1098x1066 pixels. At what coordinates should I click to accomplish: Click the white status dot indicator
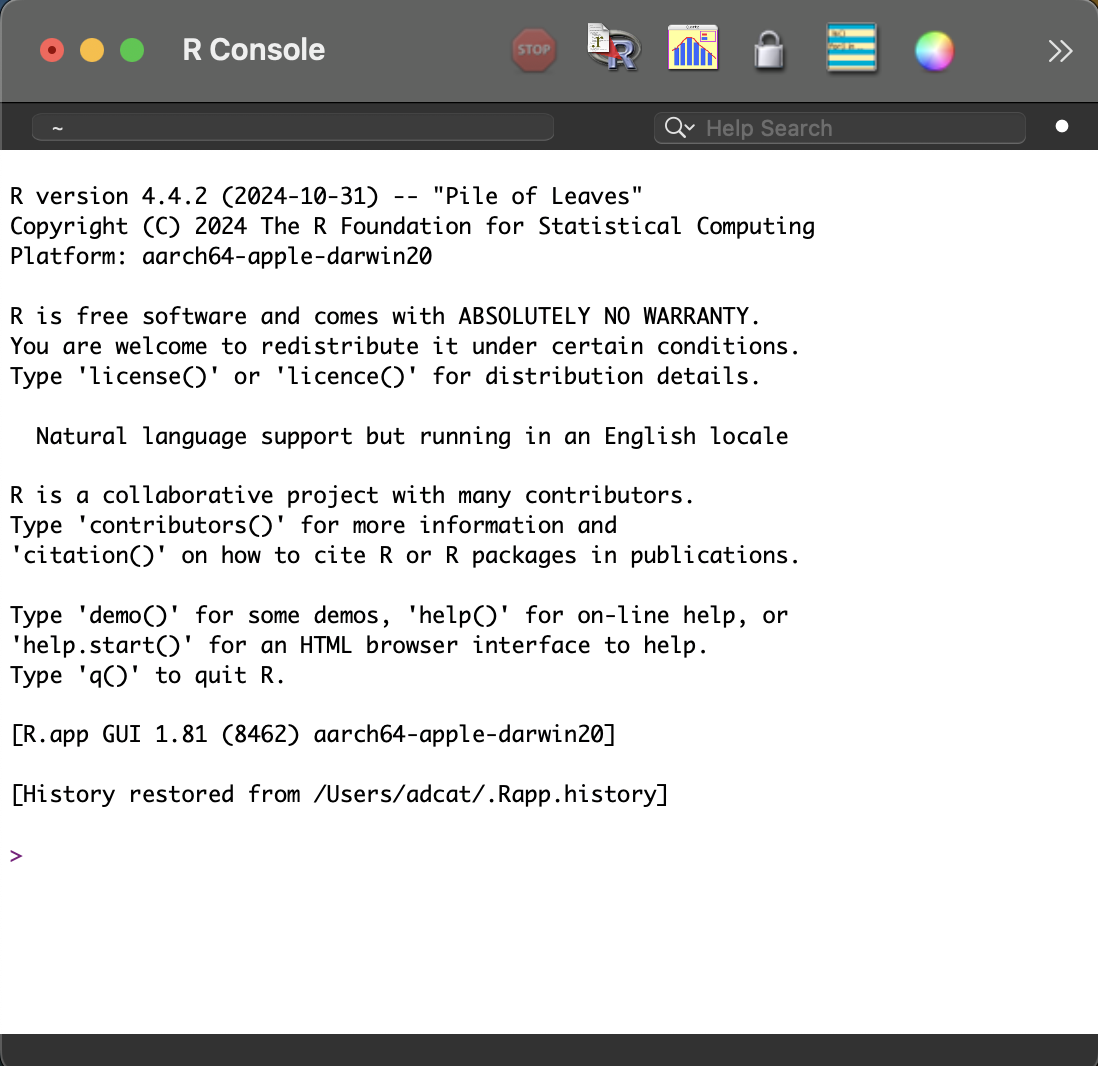tap(1062, 127)
